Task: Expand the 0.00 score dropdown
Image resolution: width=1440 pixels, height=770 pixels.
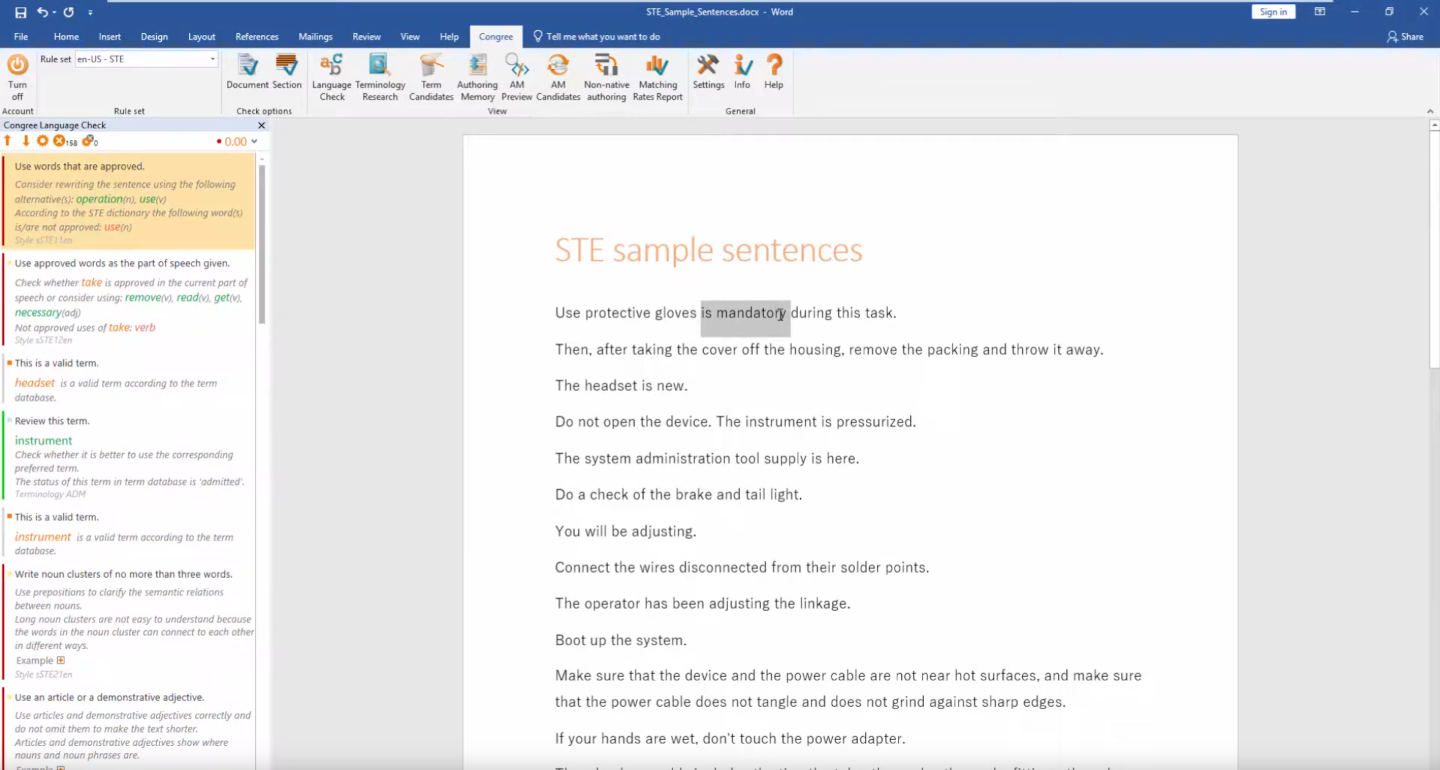Action: tap(254, 142)
